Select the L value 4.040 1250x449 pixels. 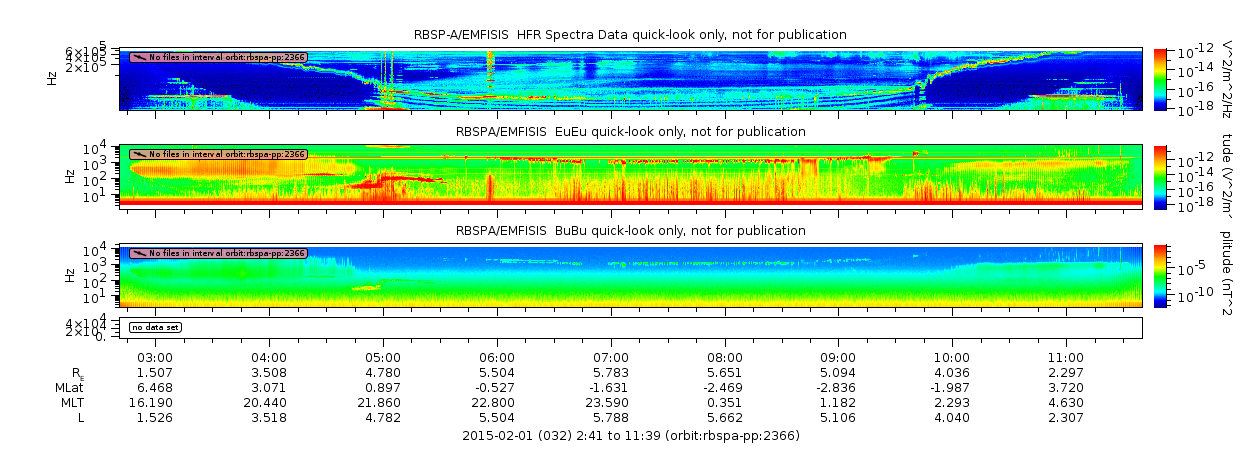pyautogui.click(x=952, y=417)
